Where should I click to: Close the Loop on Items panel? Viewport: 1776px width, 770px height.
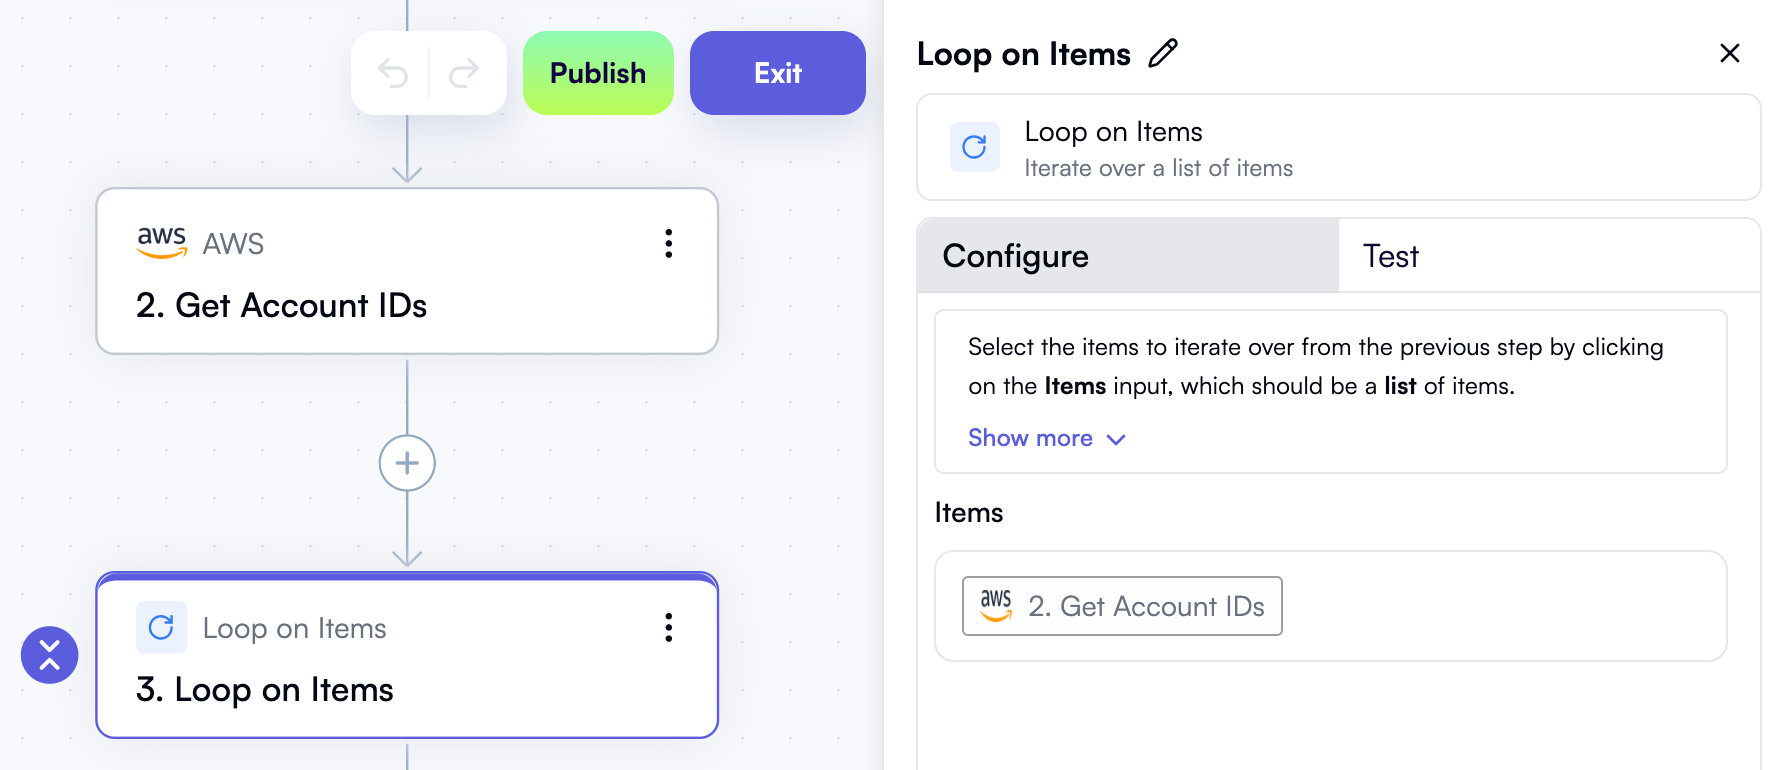tap(1729, 53)
